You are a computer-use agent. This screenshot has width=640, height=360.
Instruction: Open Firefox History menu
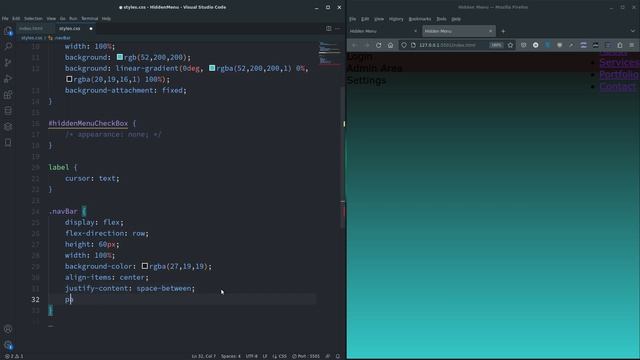(396, 19)
